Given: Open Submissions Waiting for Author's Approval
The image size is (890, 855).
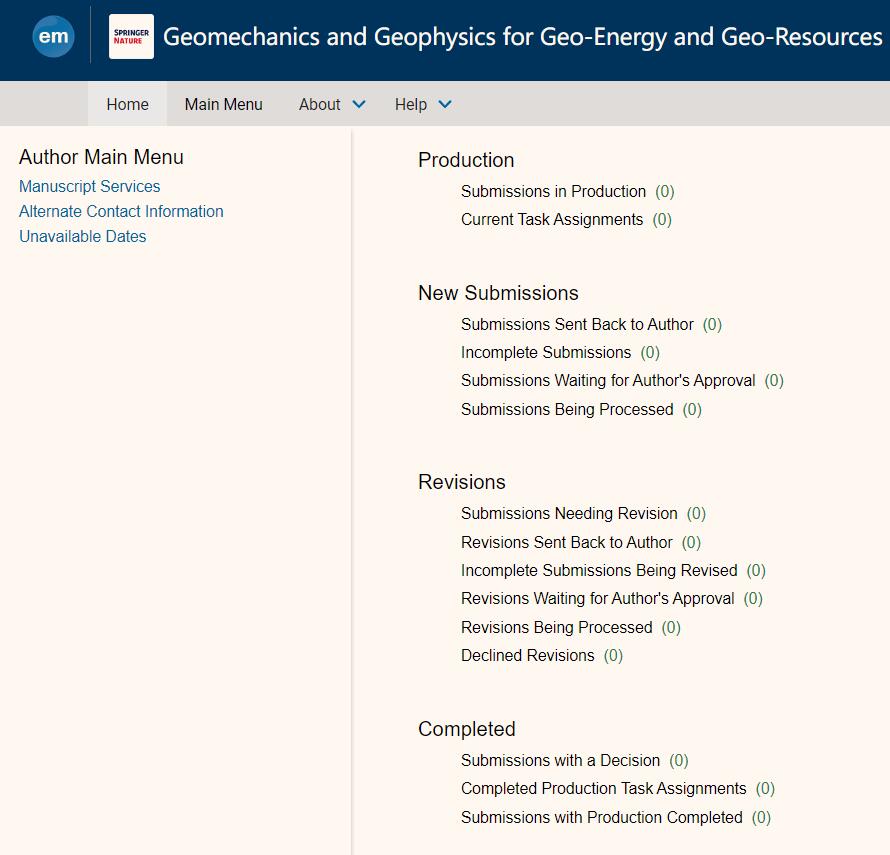Looking at the screenshot, I should tap(608, 381).
